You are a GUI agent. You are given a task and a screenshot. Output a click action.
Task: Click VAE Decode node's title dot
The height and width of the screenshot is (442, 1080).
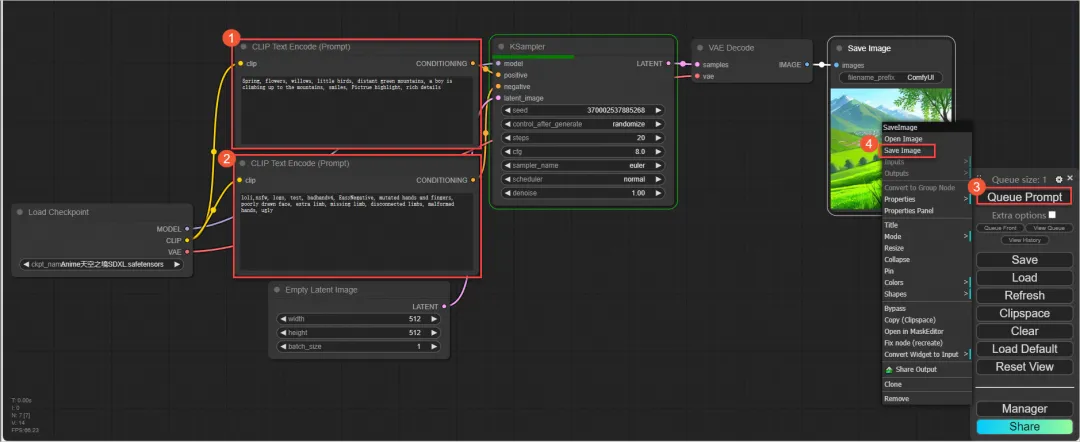click(700, 48)
